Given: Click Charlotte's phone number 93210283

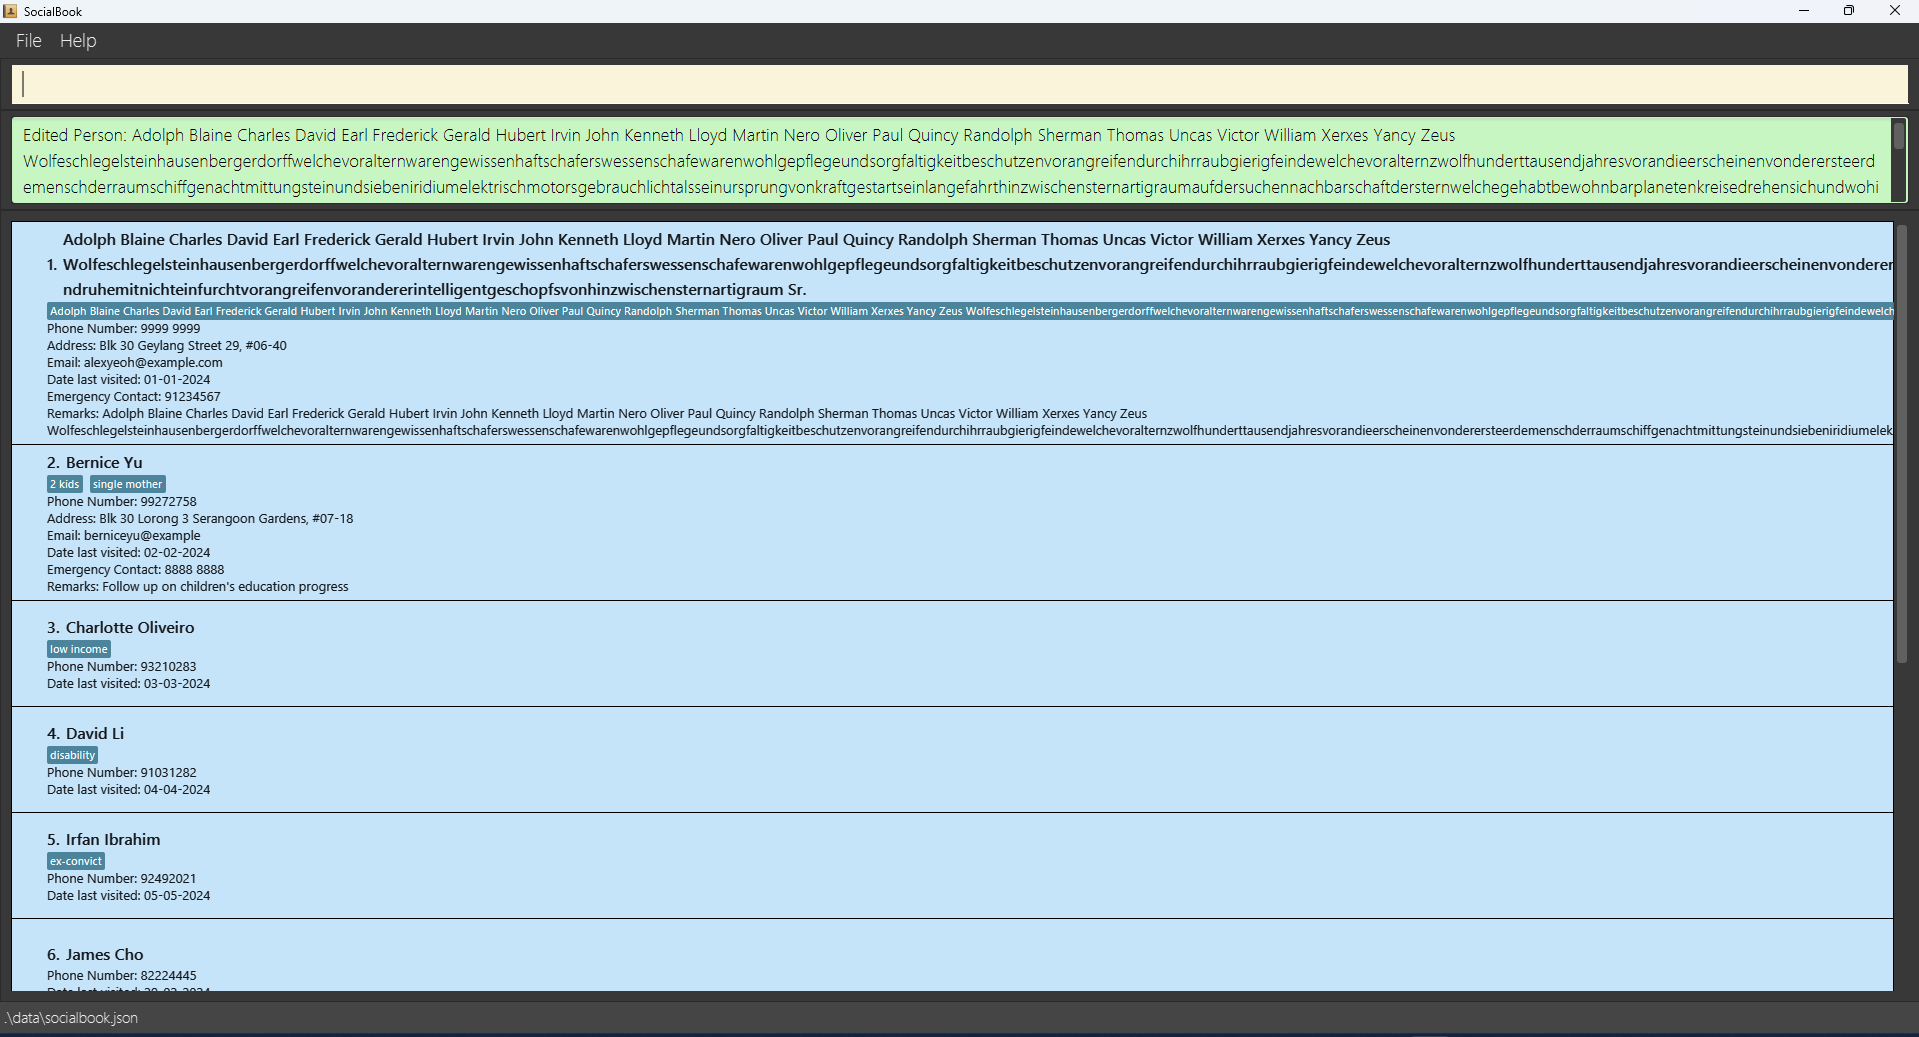Looking at the screenshot, I should 122,667.
